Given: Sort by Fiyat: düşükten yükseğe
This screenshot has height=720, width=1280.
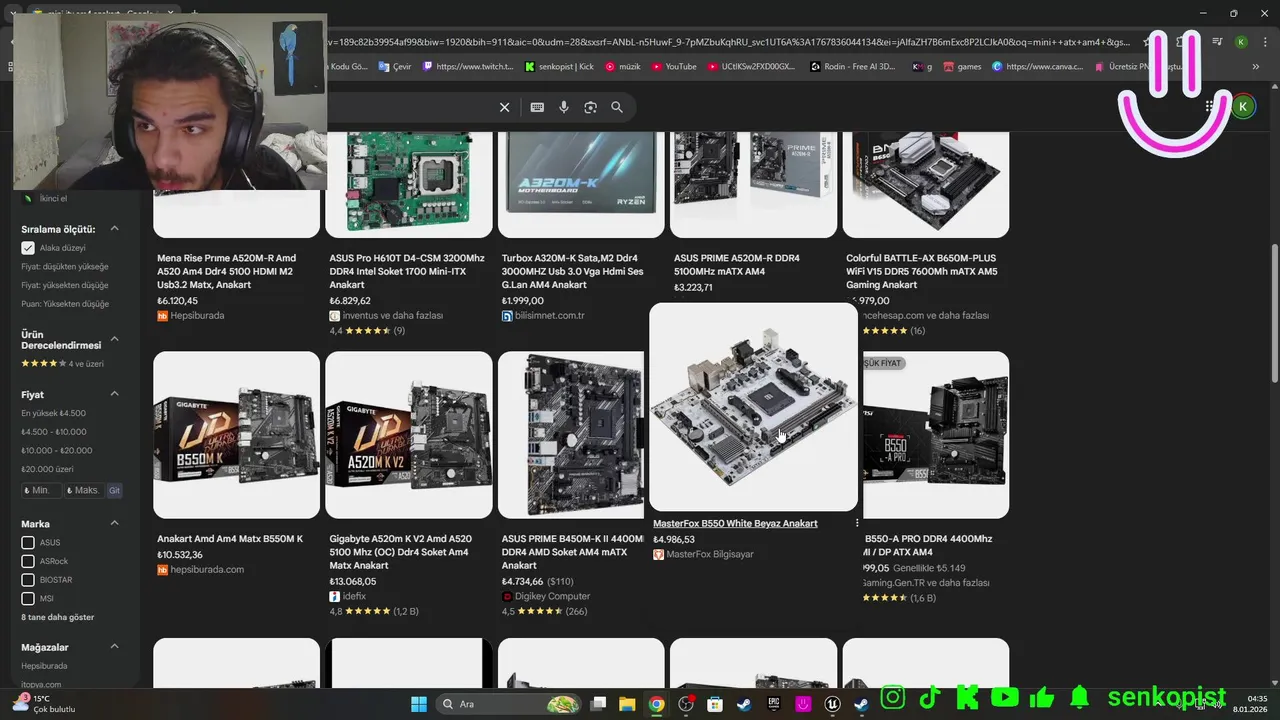Looking at the screenshot, I should pos(65,267).
